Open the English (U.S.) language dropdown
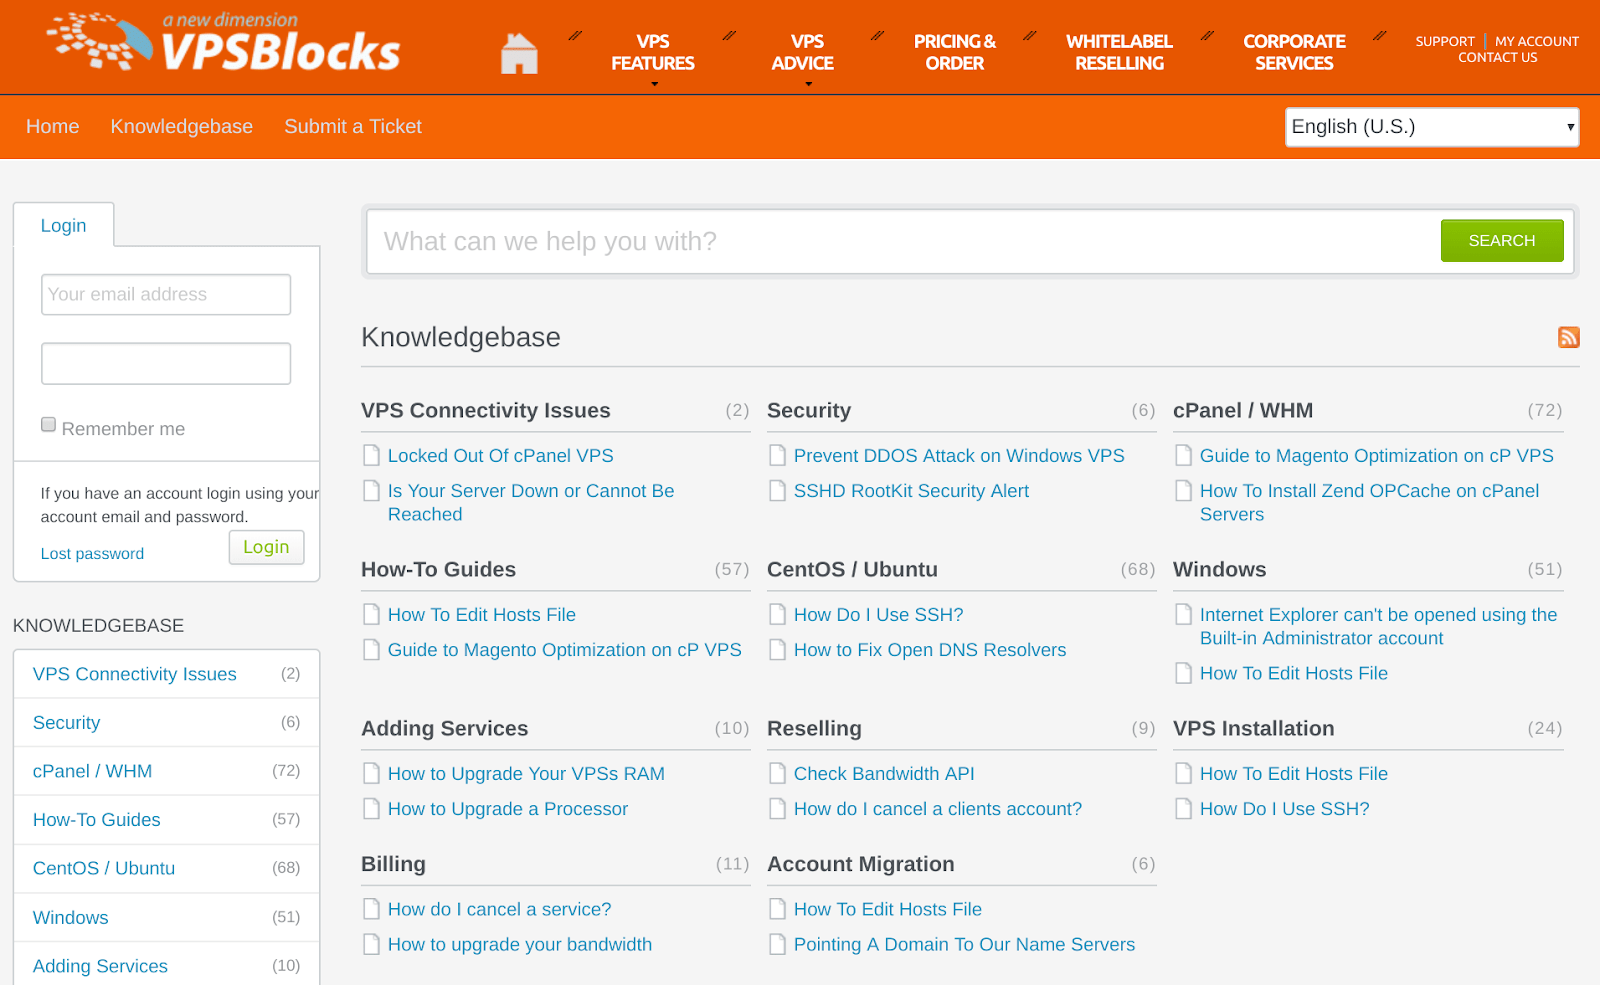Screen dimensions: 1600x985 point(1432,127)
